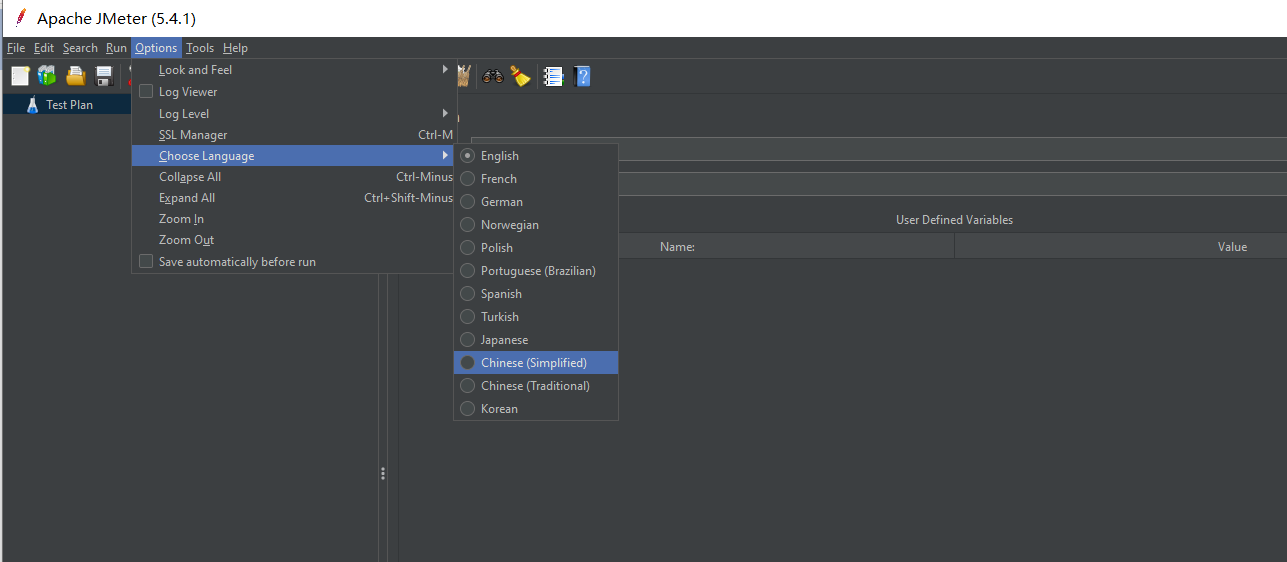Click the JMeter feather title icon
1287x562 pixels.
[20, 18]
